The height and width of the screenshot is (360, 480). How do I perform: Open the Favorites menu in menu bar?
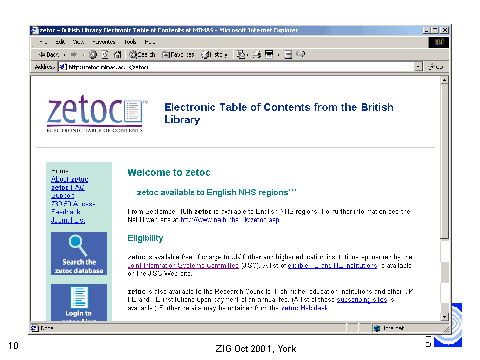(x=104, y=42)
